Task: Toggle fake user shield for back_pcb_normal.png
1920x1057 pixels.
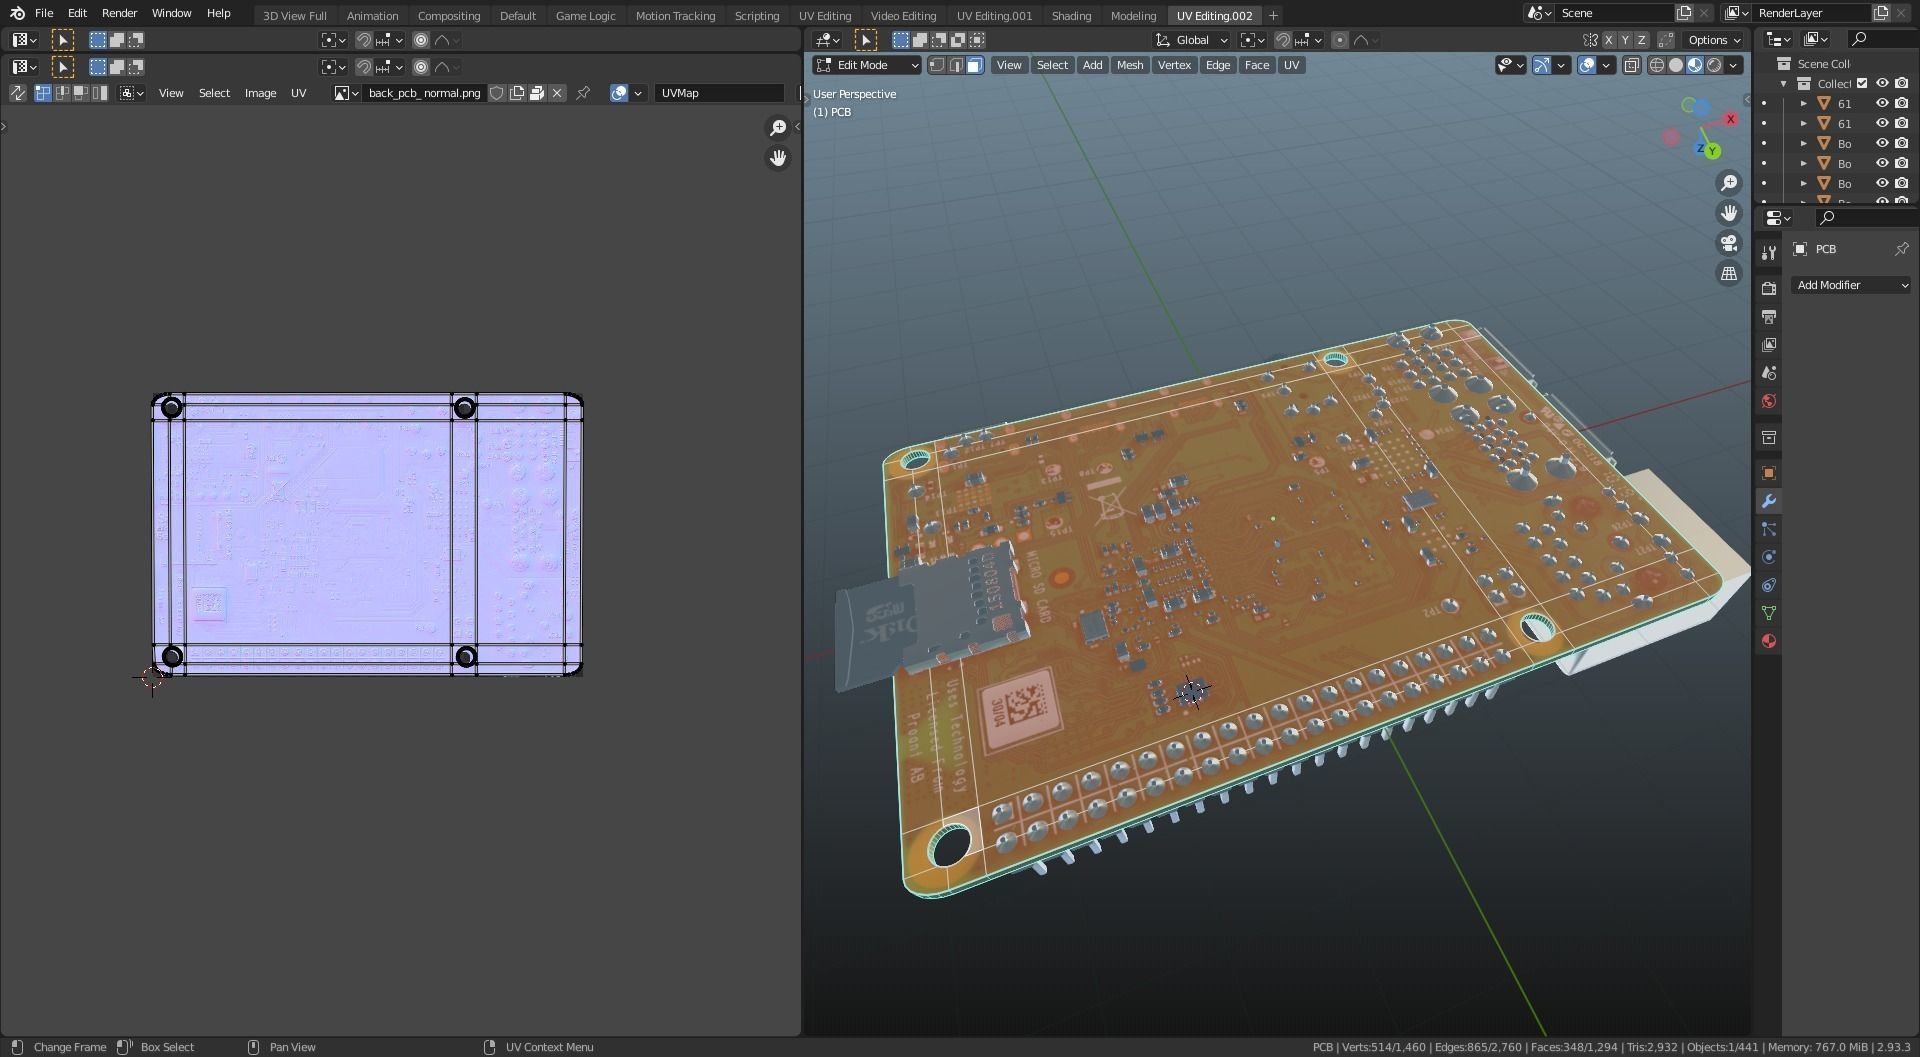Action: click(x=497, y=93)
